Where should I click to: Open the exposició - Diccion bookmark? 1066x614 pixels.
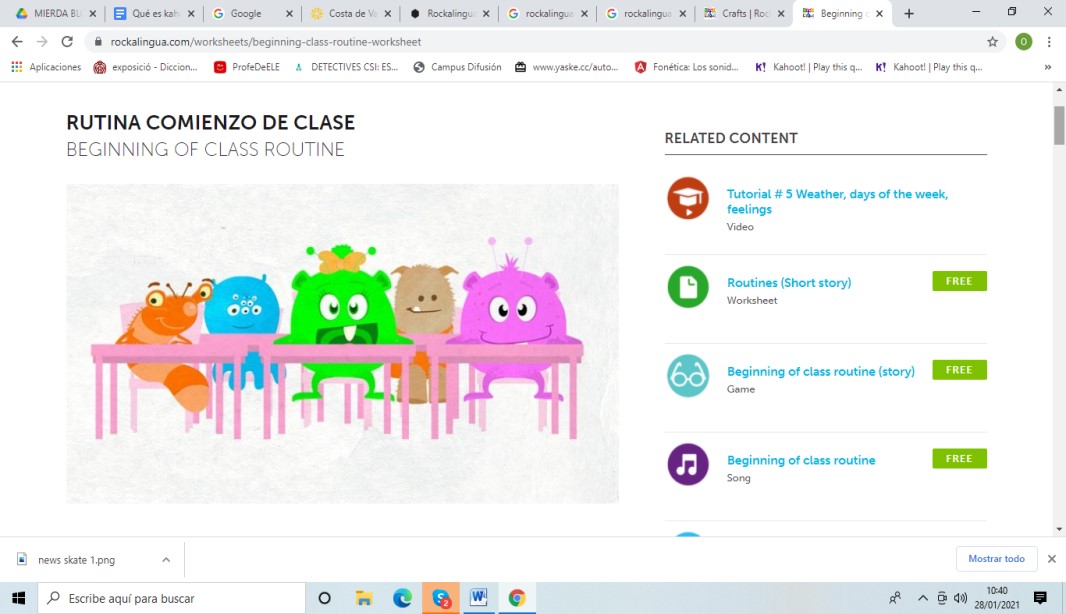pos(145,67)
